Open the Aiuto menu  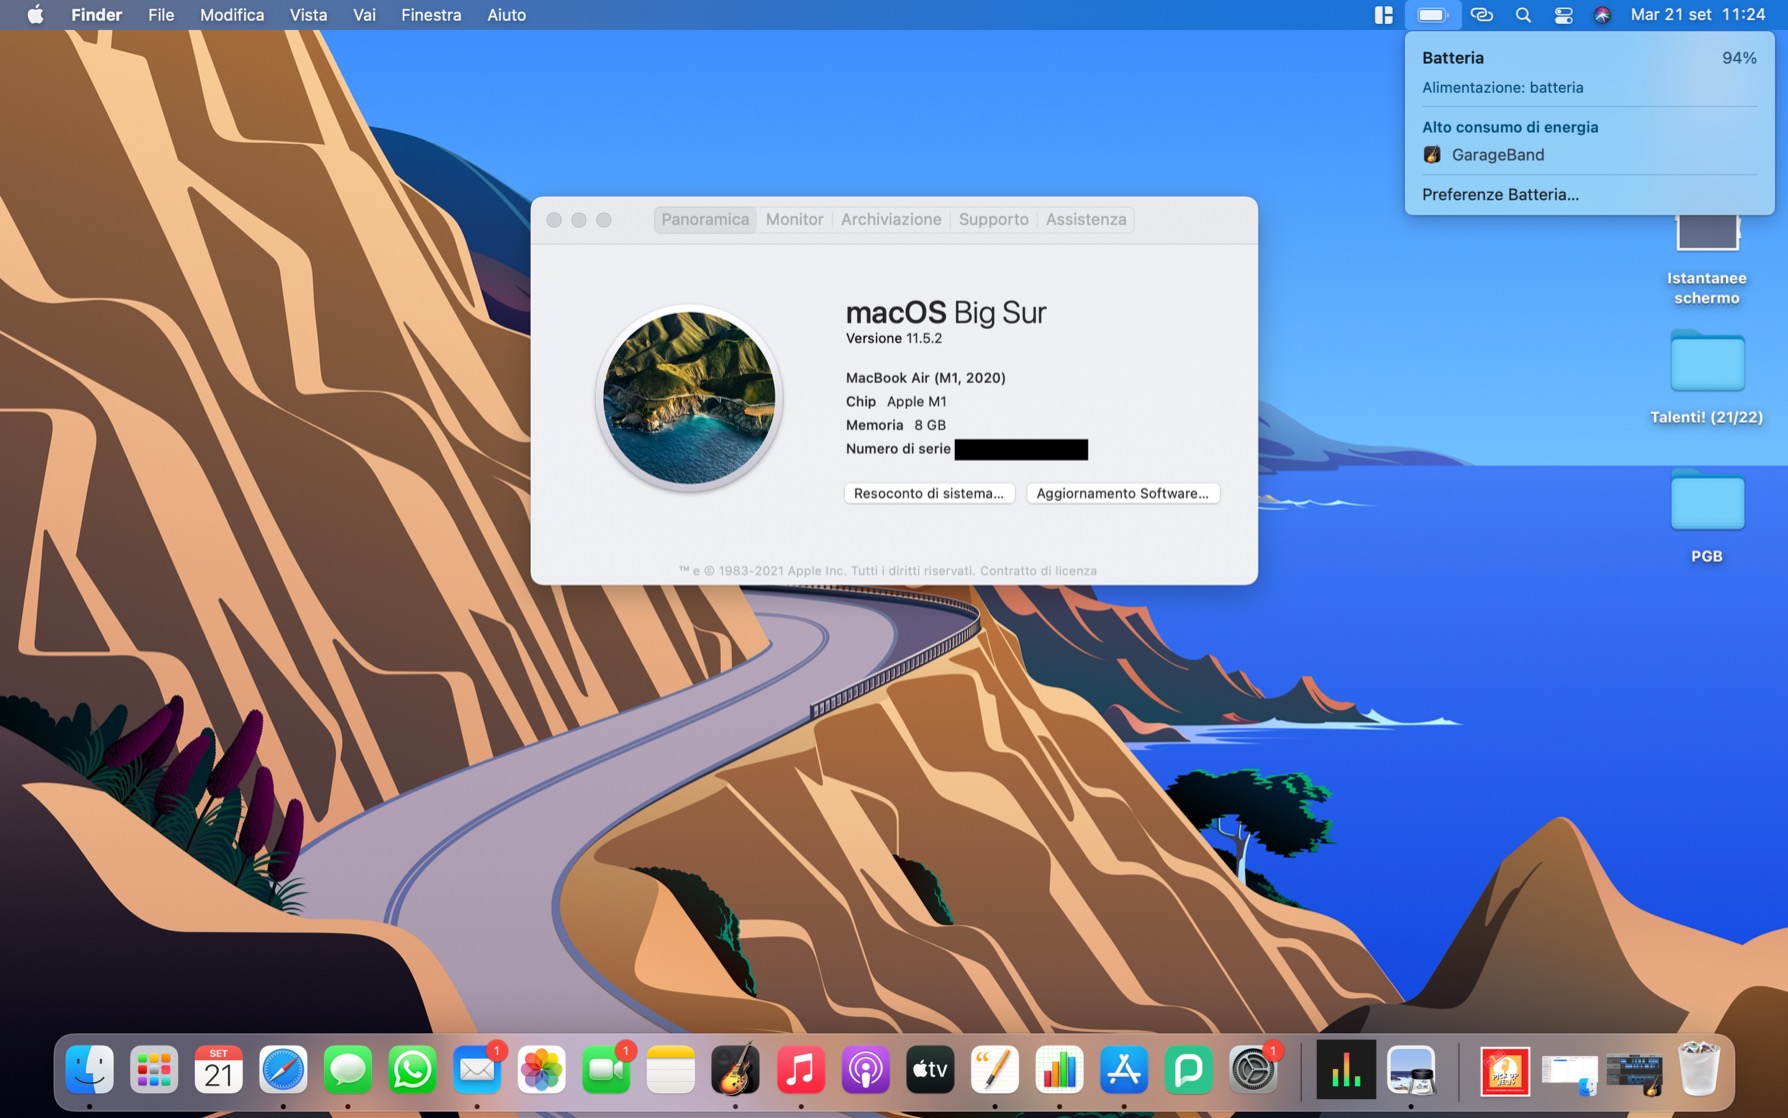[x=506, y=15]
